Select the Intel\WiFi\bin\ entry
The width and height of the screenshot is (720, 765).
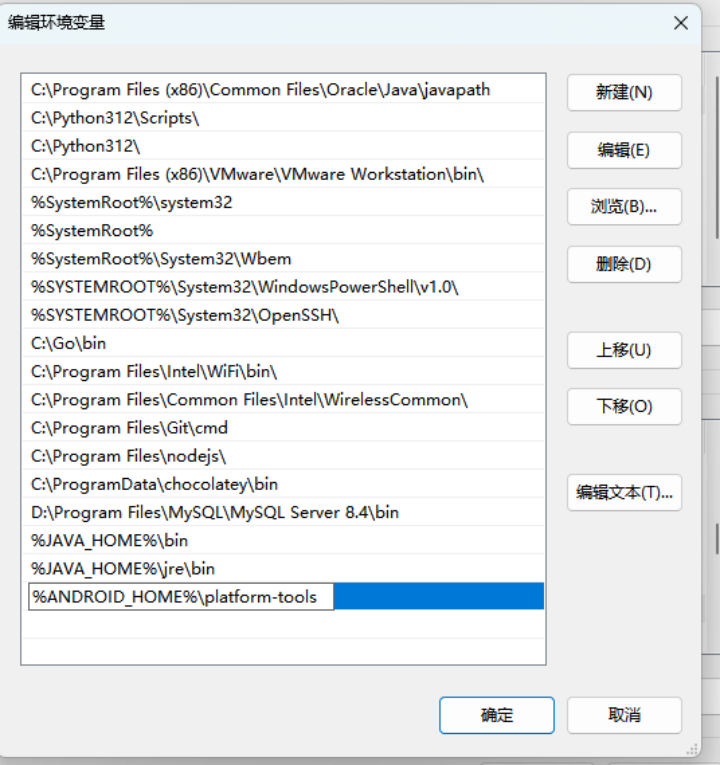coord(283,371)
